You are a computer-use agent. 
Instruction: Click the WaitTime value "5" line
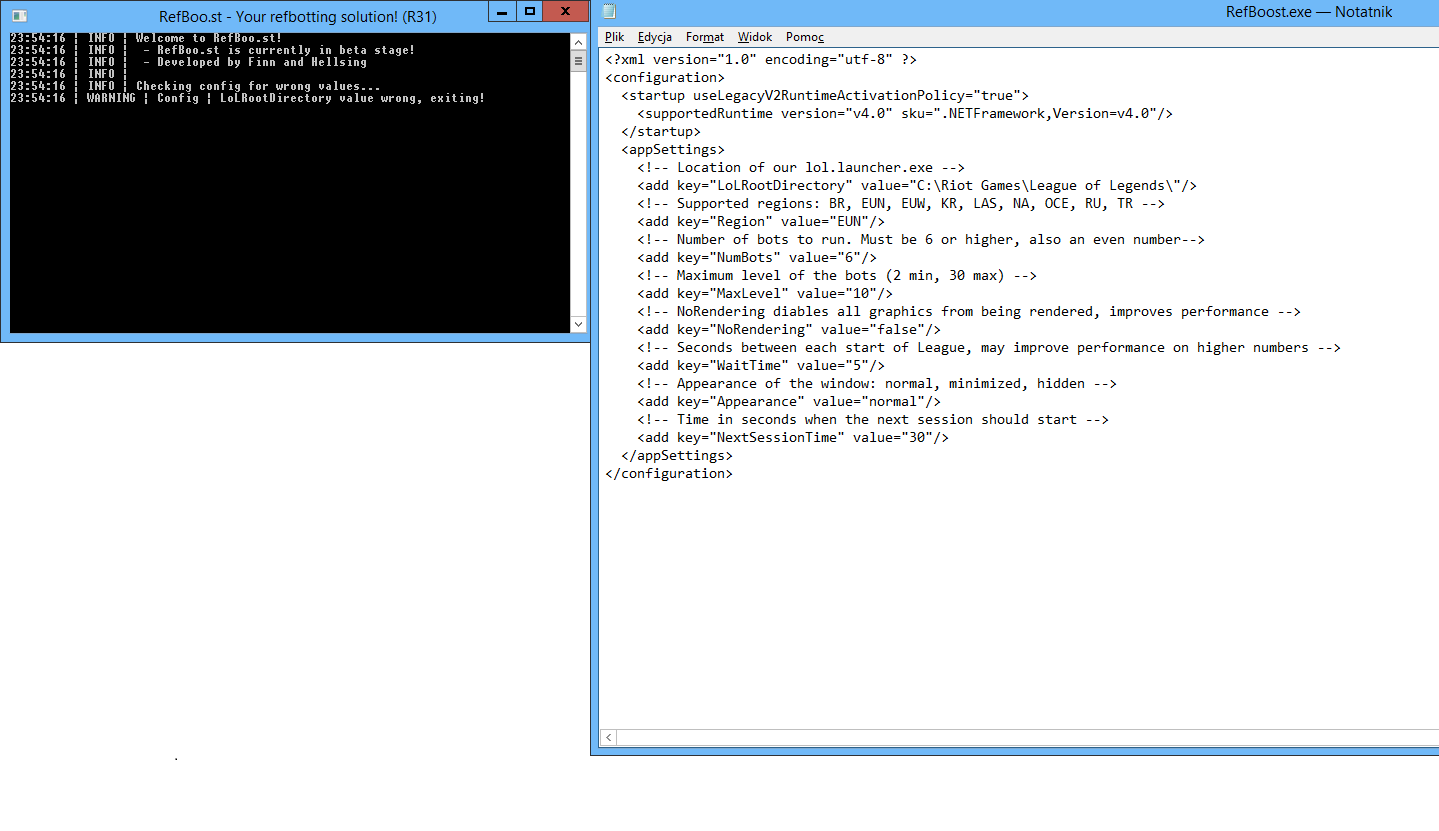click(761, 366)
